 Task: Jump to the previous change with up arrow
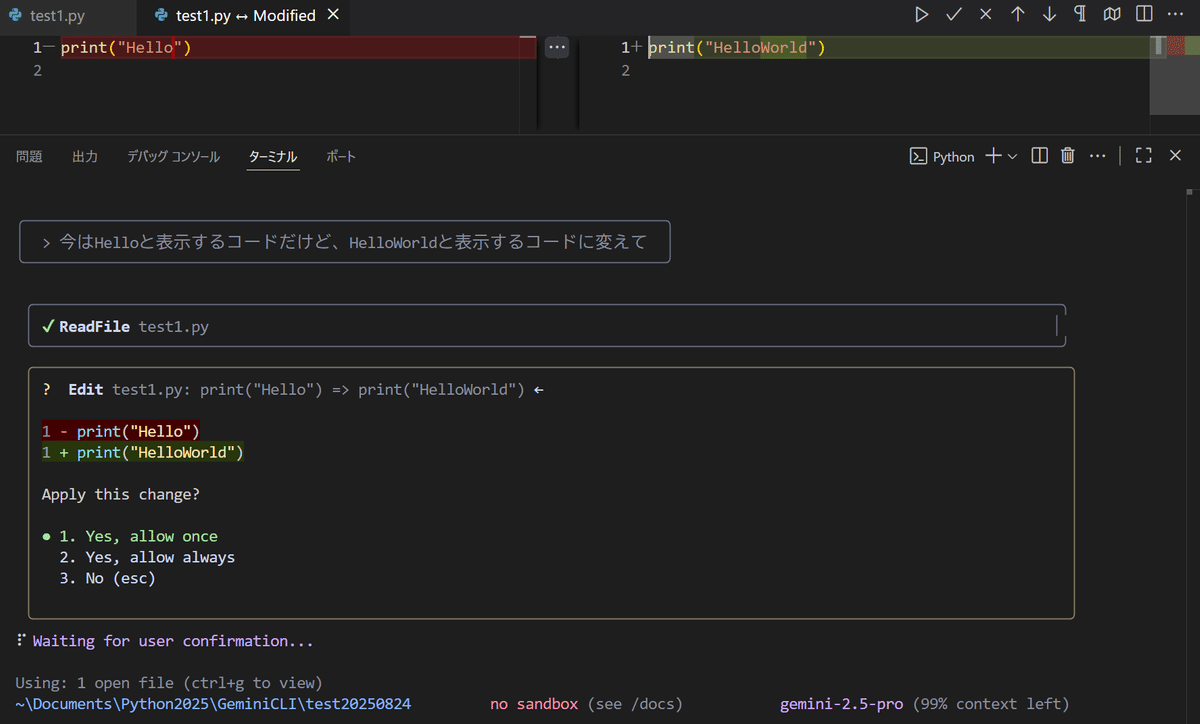(1017, 14)
